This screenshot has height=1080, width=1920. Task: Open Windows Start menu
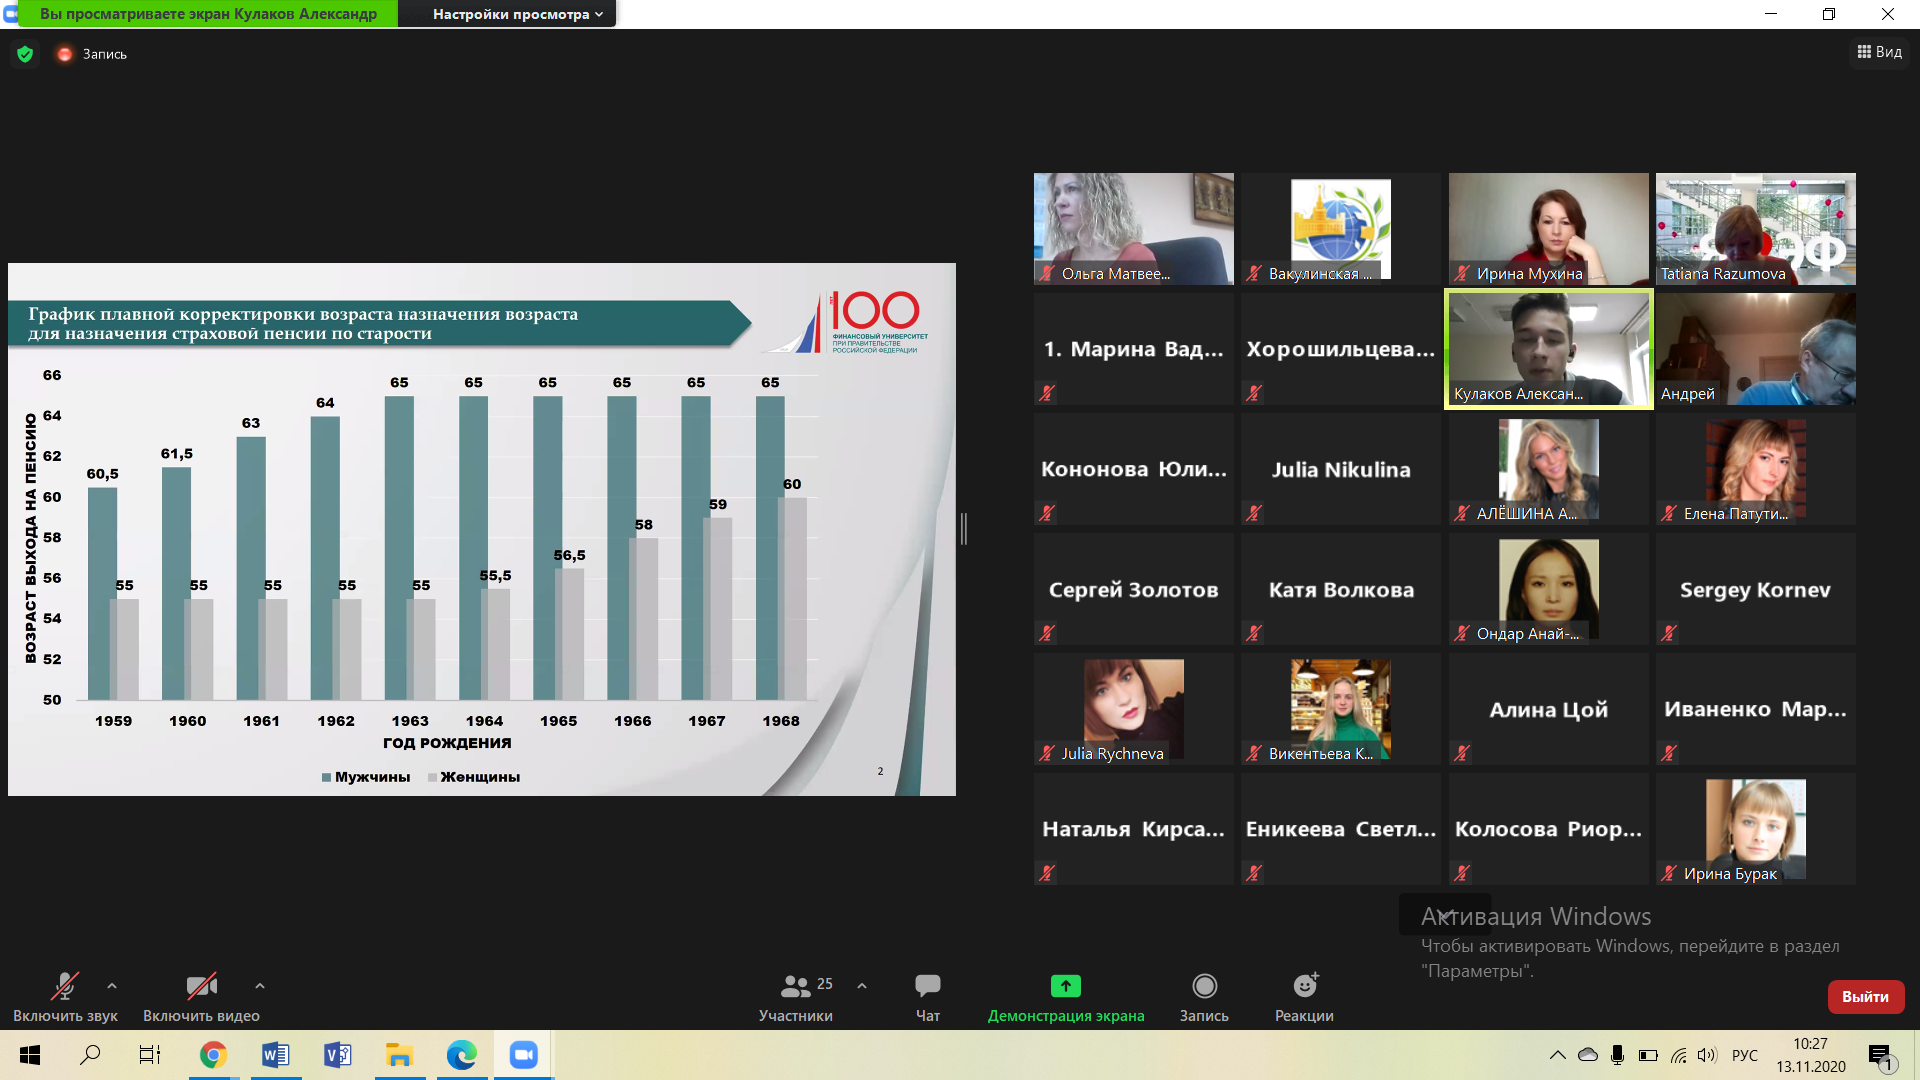30,1055
